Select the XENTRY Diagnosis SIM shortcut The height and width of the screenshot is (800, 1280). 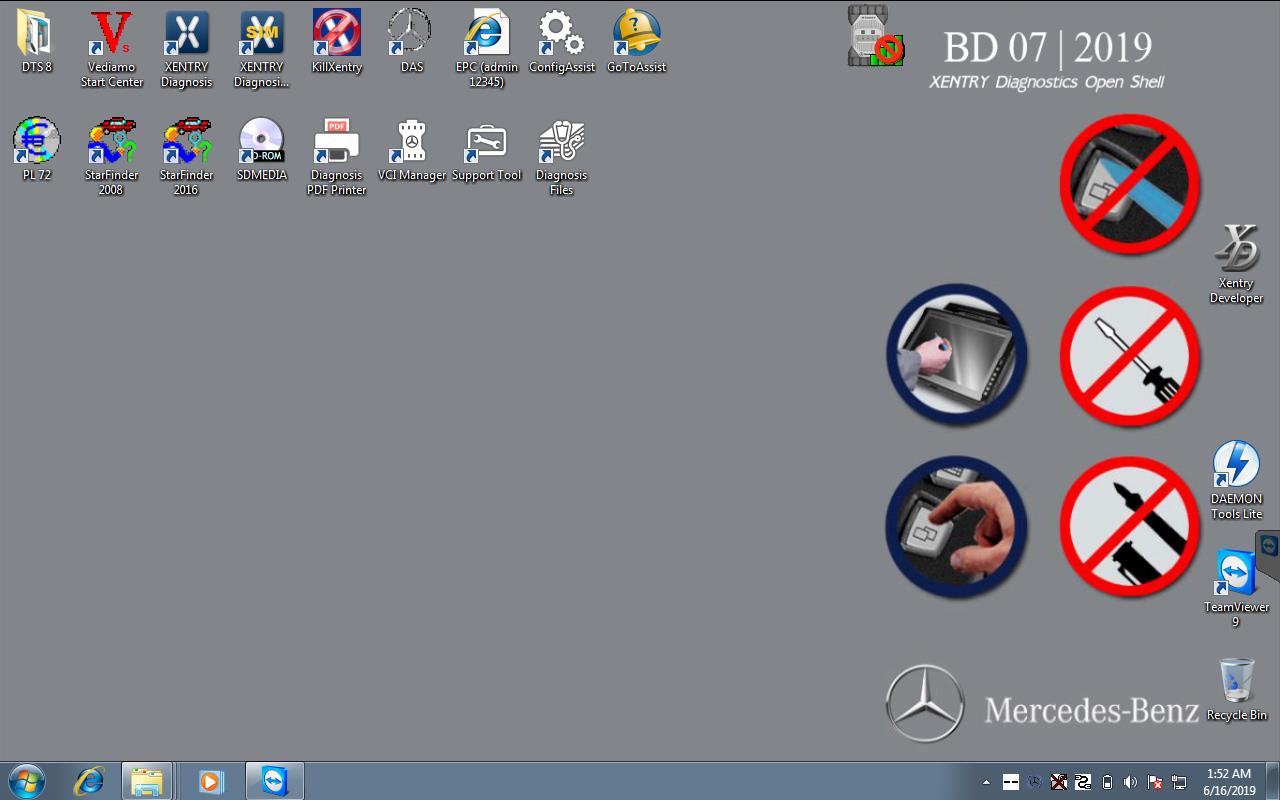coord(261,48)
